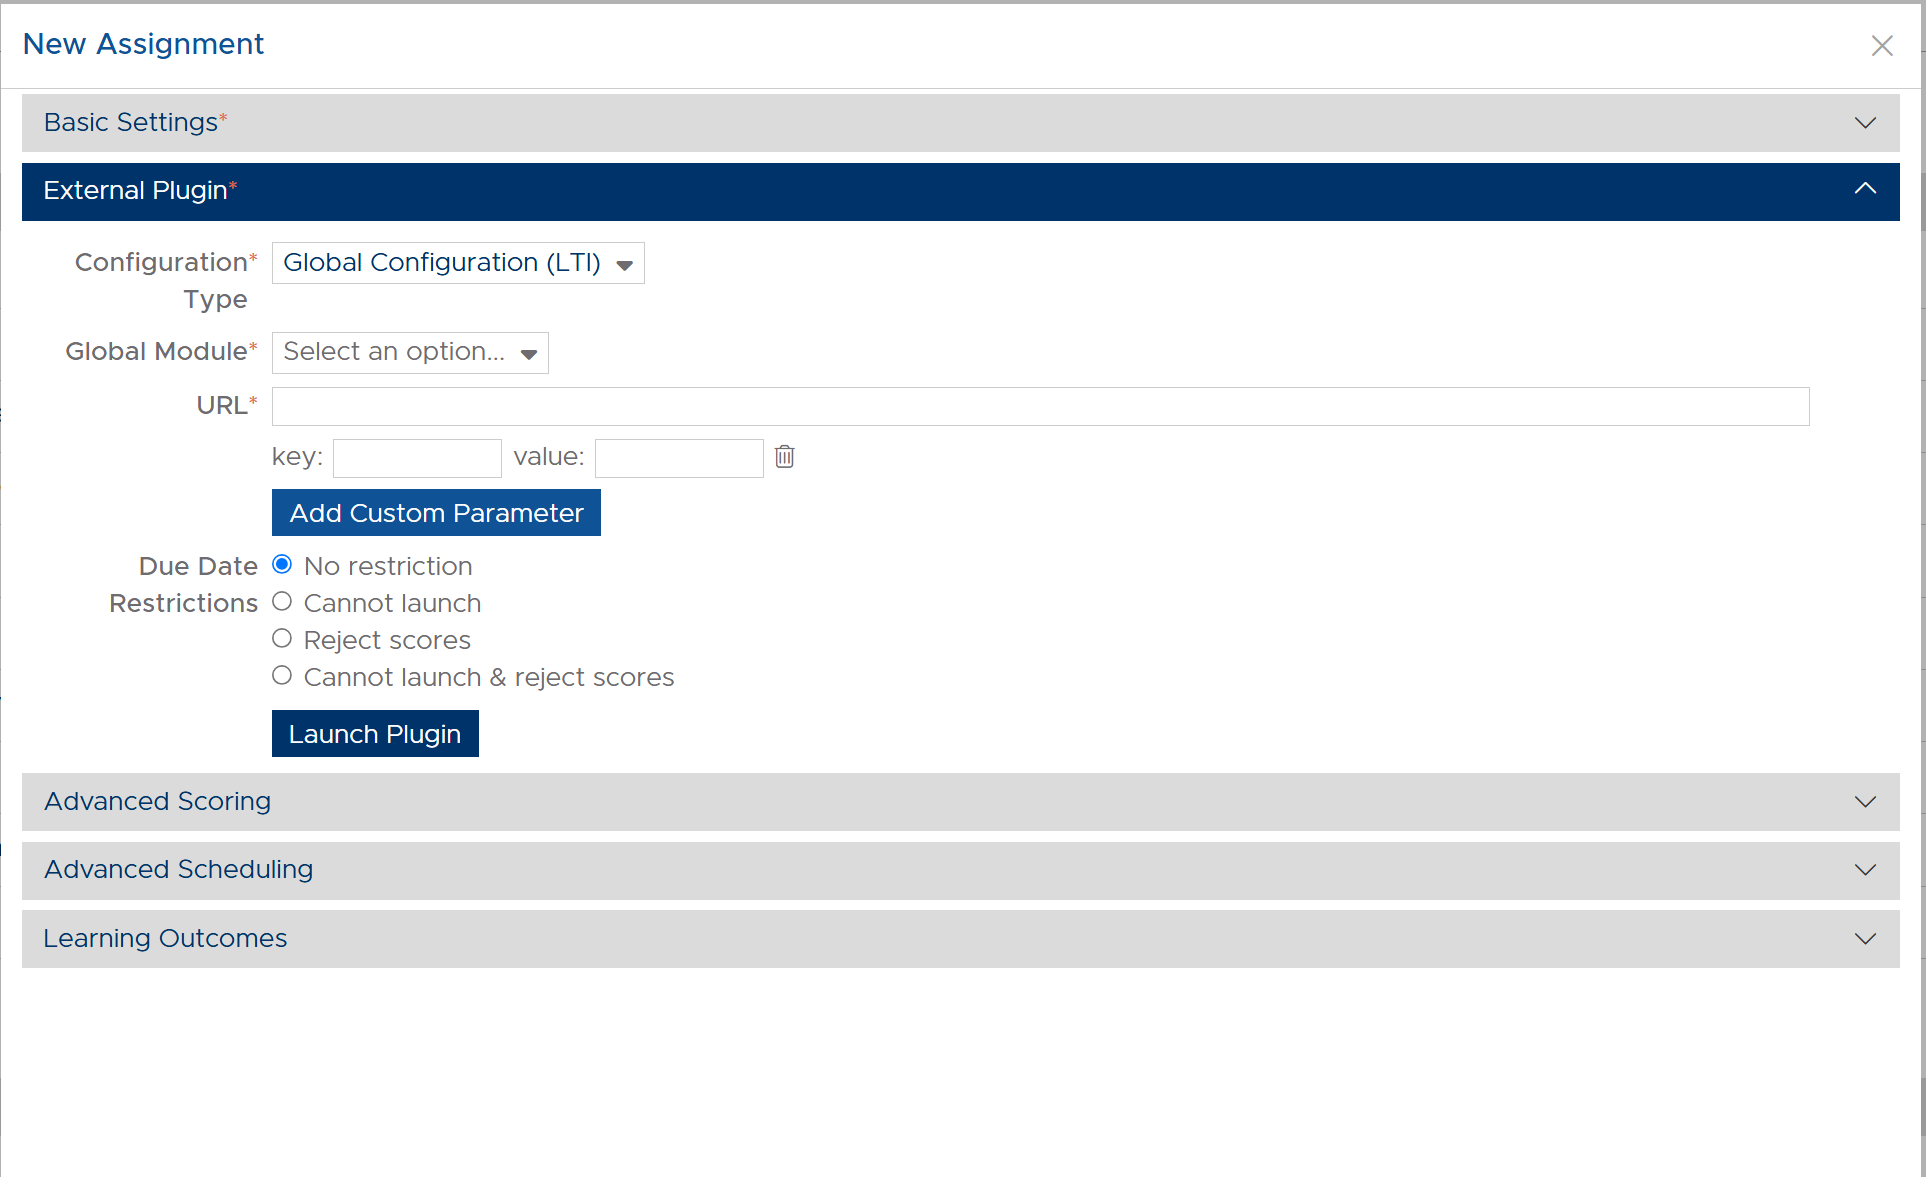The width and height of the screenshot is (1926, 1177).
Task: Delete custom parameter with trash icon
Action: tap(785, 457)
